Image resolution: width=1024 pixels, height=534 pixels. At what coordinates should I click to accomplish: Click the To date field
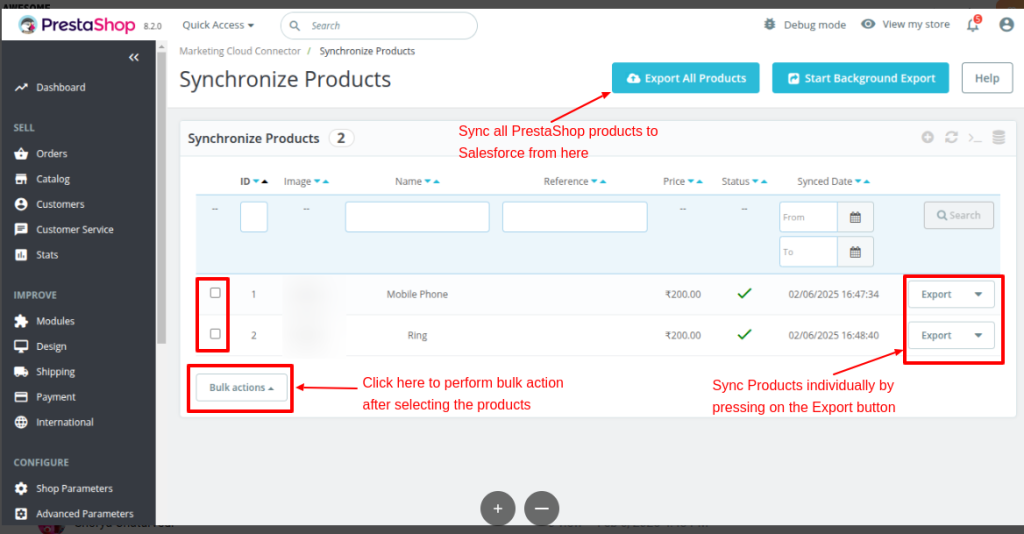point(808,252)
